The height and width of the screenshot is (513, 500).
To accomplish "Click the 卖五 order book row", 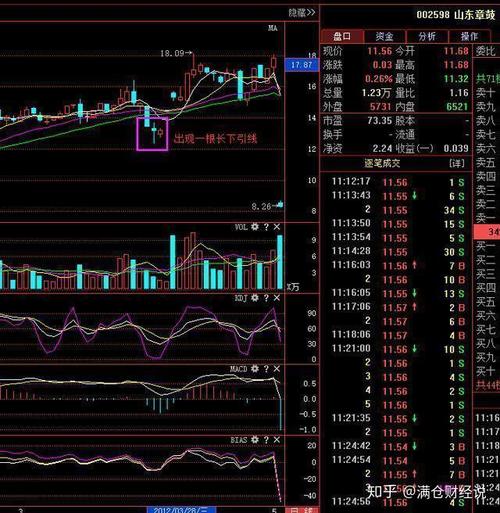I will [x=487, y=162].
